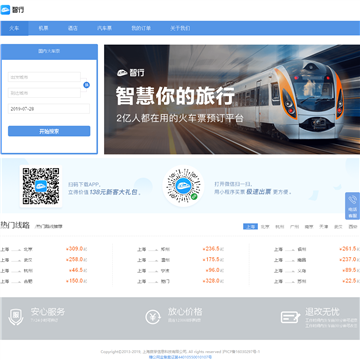
Task: Click the 智慧你的旅行 train banner
Action: click(232, 99)
